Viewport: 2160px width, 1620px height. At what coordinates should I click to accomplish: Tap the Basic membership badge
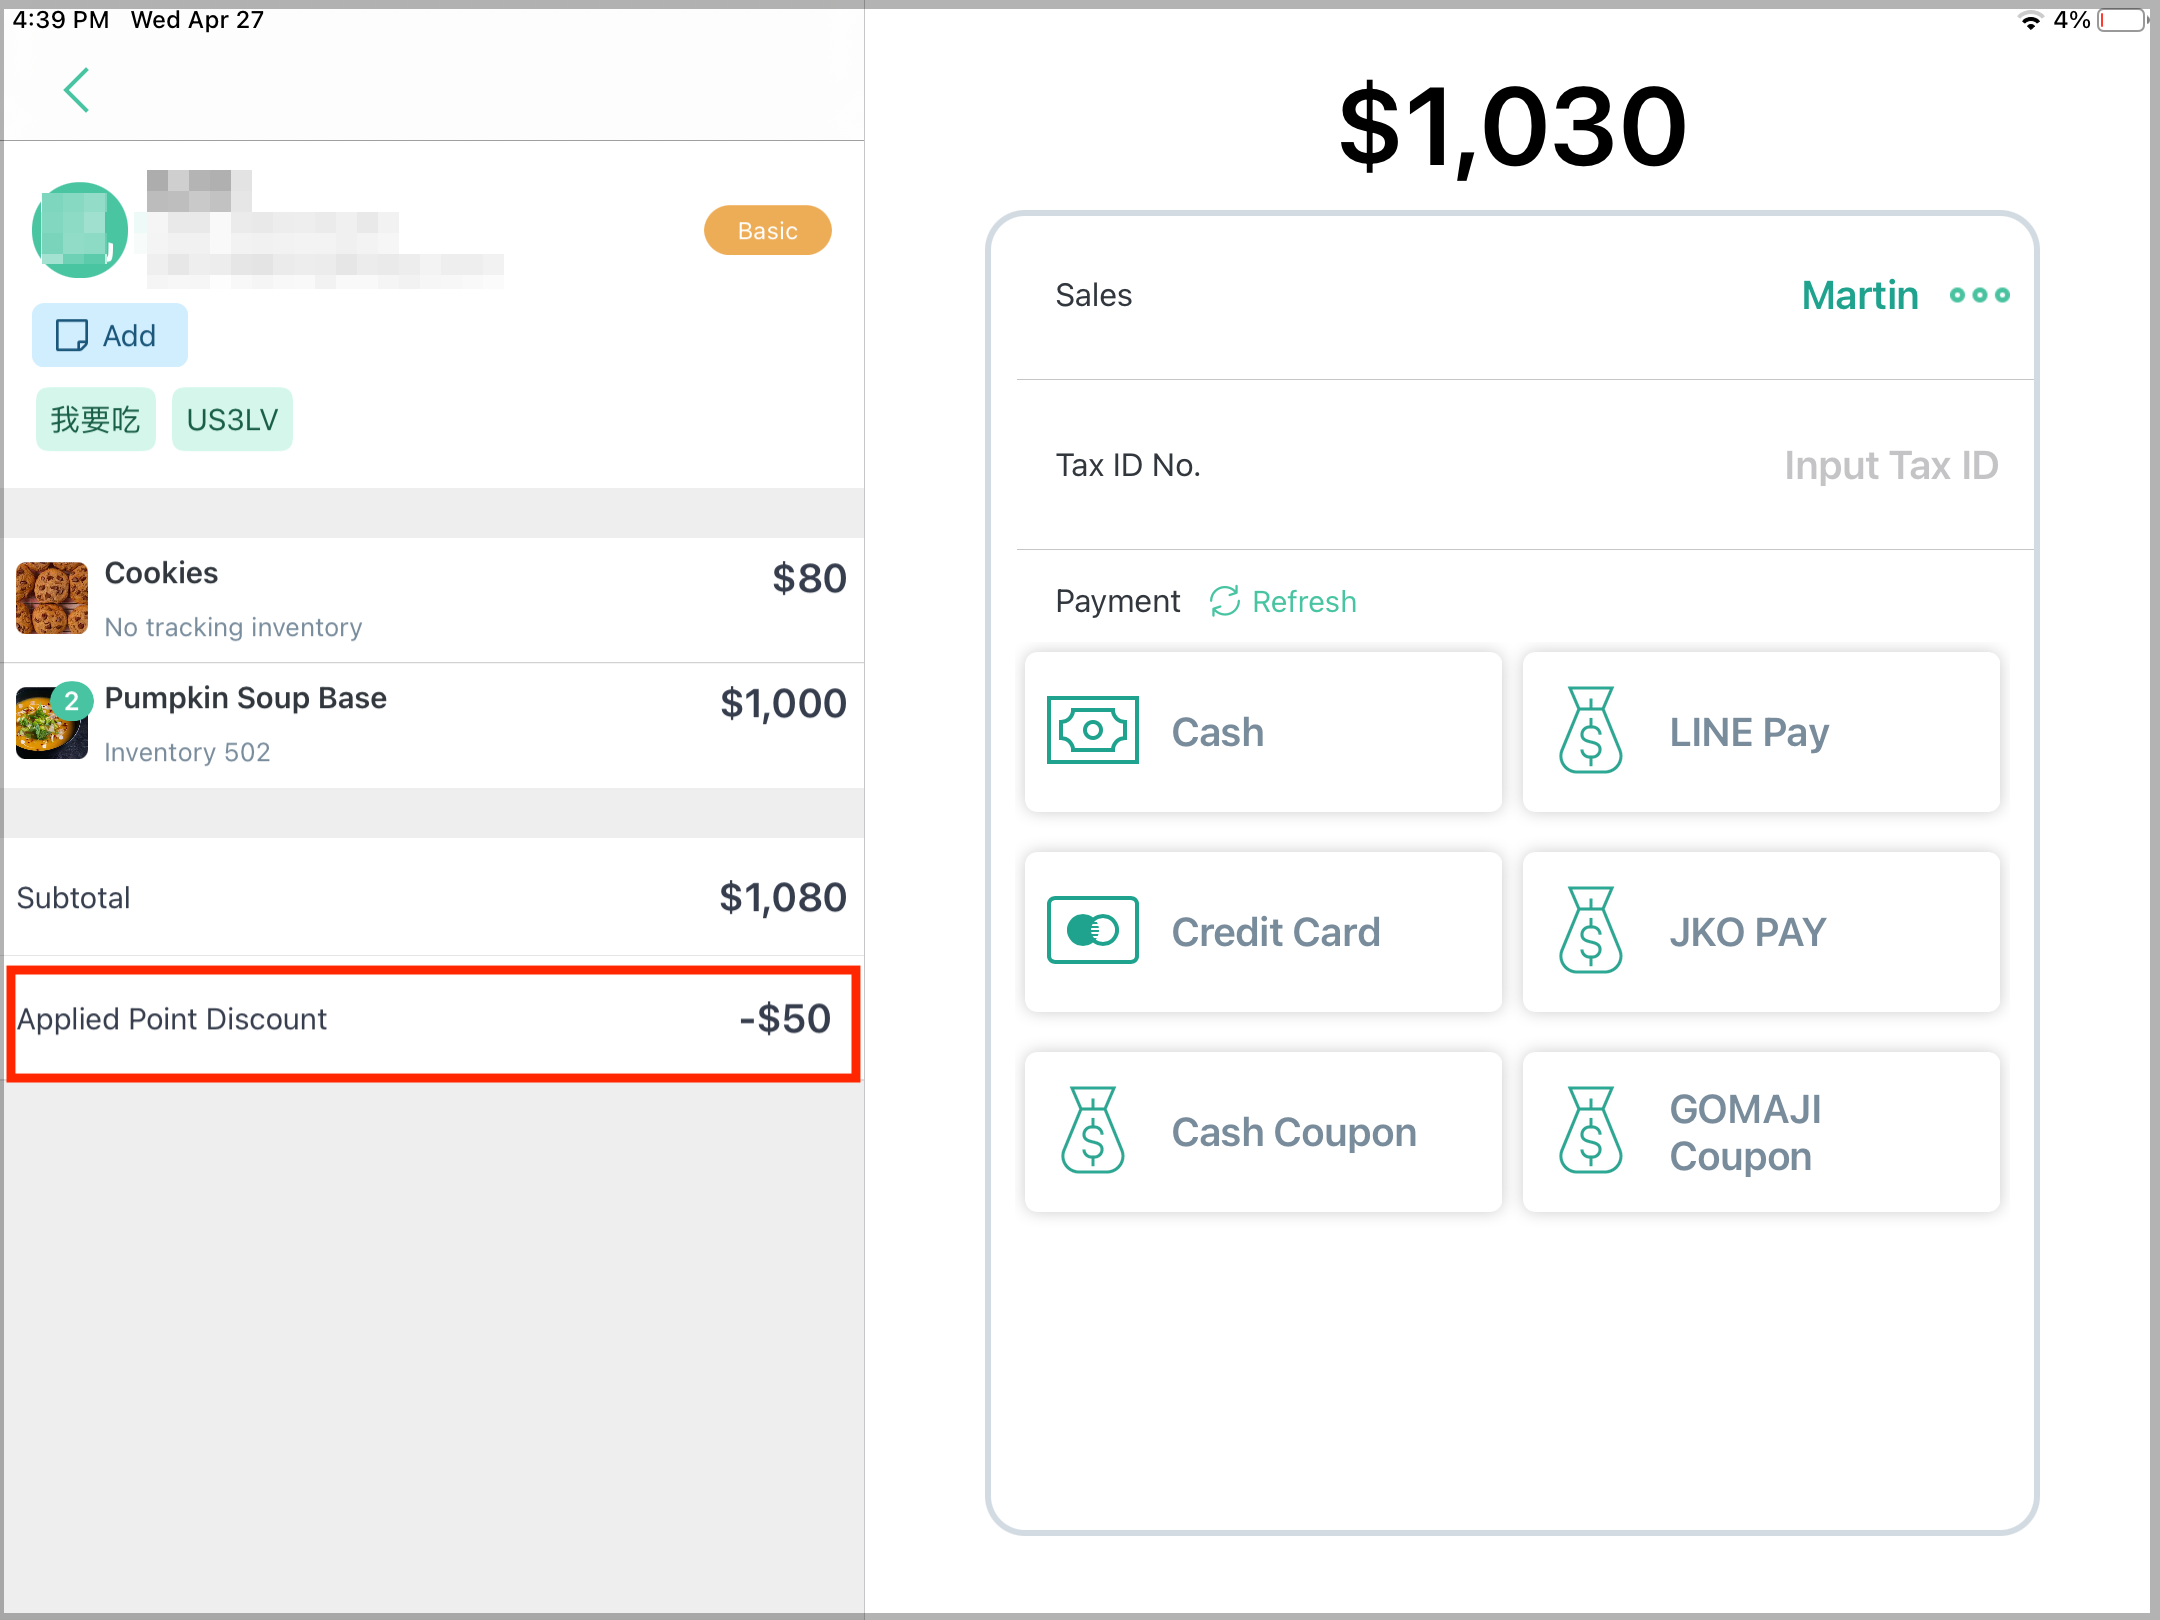pos(767,231)
